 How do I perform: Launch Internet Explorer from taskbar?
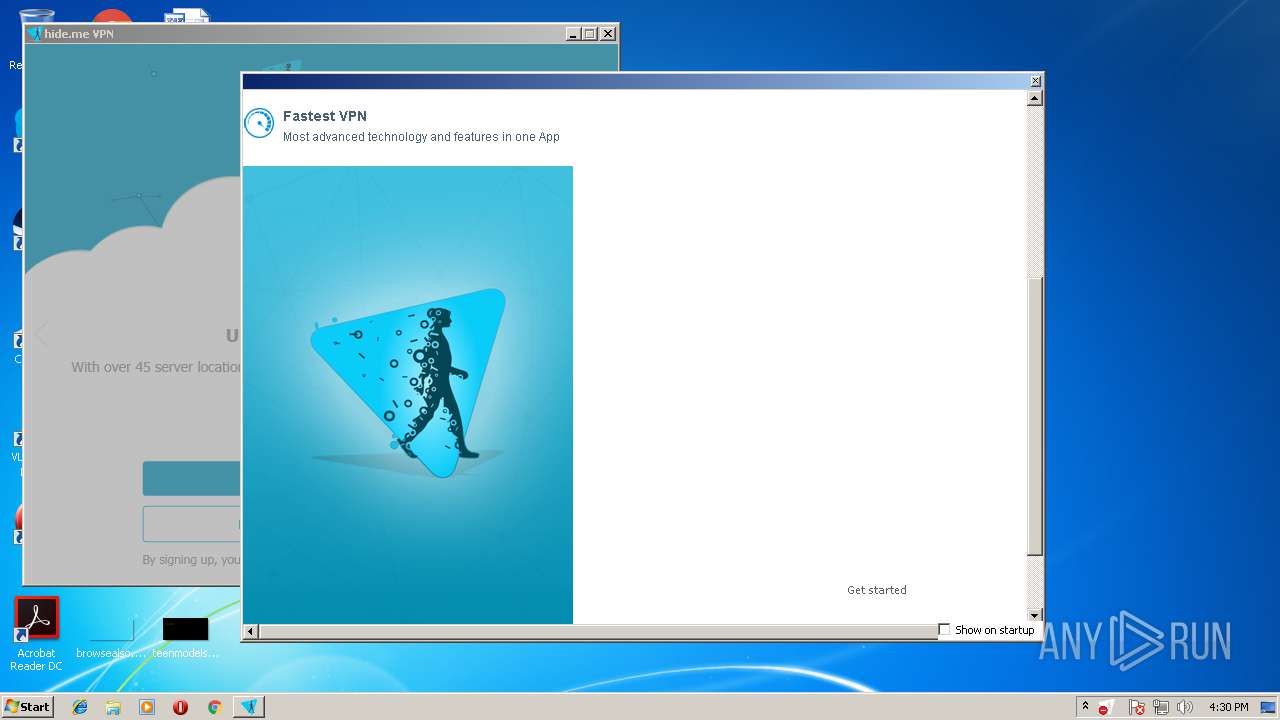point(80,707)
